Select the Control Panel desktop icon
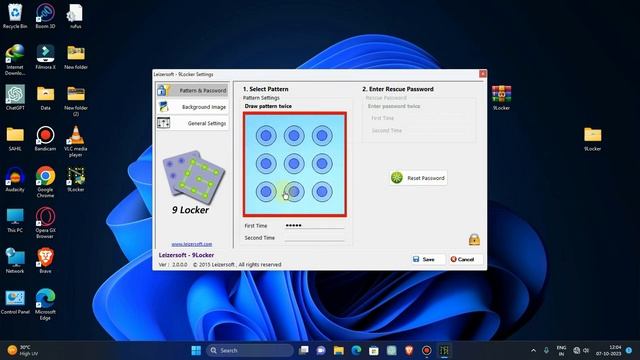Viewport: 640px width, 360px height. (15, 302)
